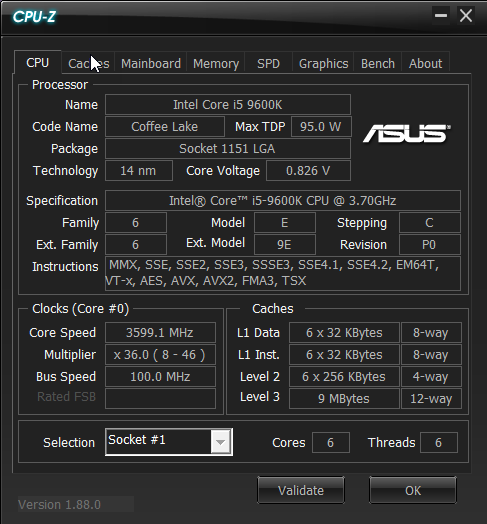Expand the Socket #1 selection dropdown arrow
The width and height of the screenshot is (487, 524).
[220, 442]
